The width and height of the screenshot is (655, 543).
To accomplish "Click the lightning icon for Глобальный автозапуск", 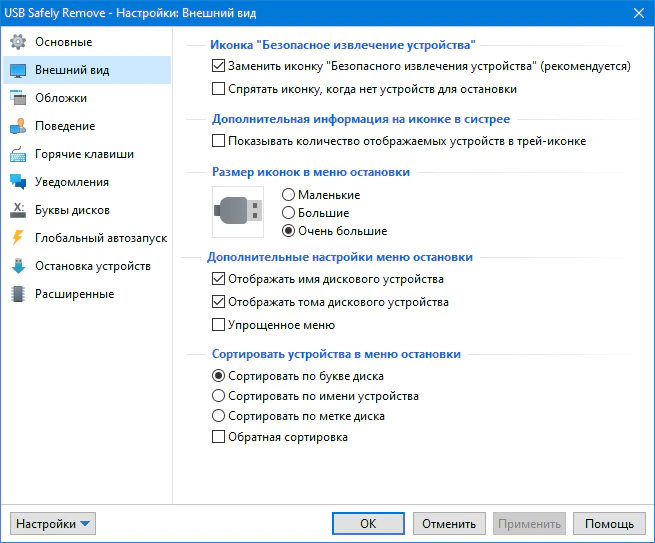I will (17, 238).
